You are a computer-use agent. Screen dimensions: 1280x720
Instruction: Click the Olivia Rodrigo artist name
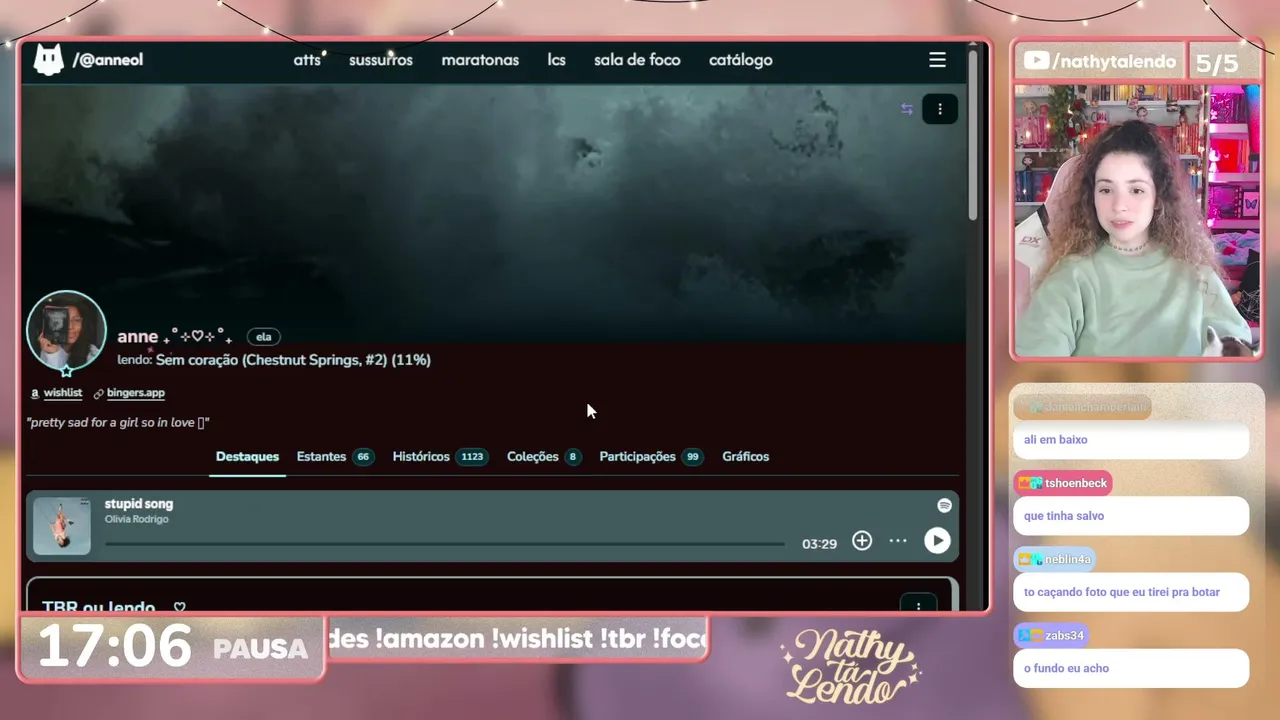137,520
